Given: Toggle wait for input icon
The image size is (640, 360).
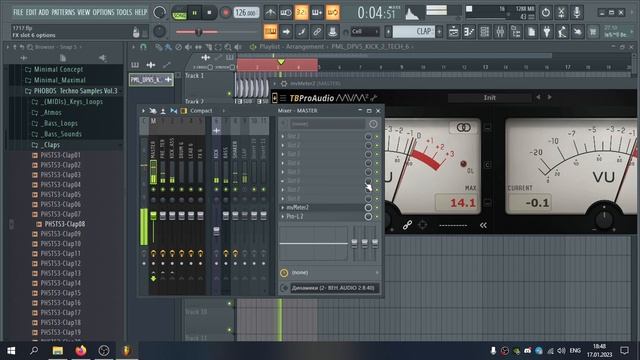Looking at the screenshot, I should click(x=286, y=13).
